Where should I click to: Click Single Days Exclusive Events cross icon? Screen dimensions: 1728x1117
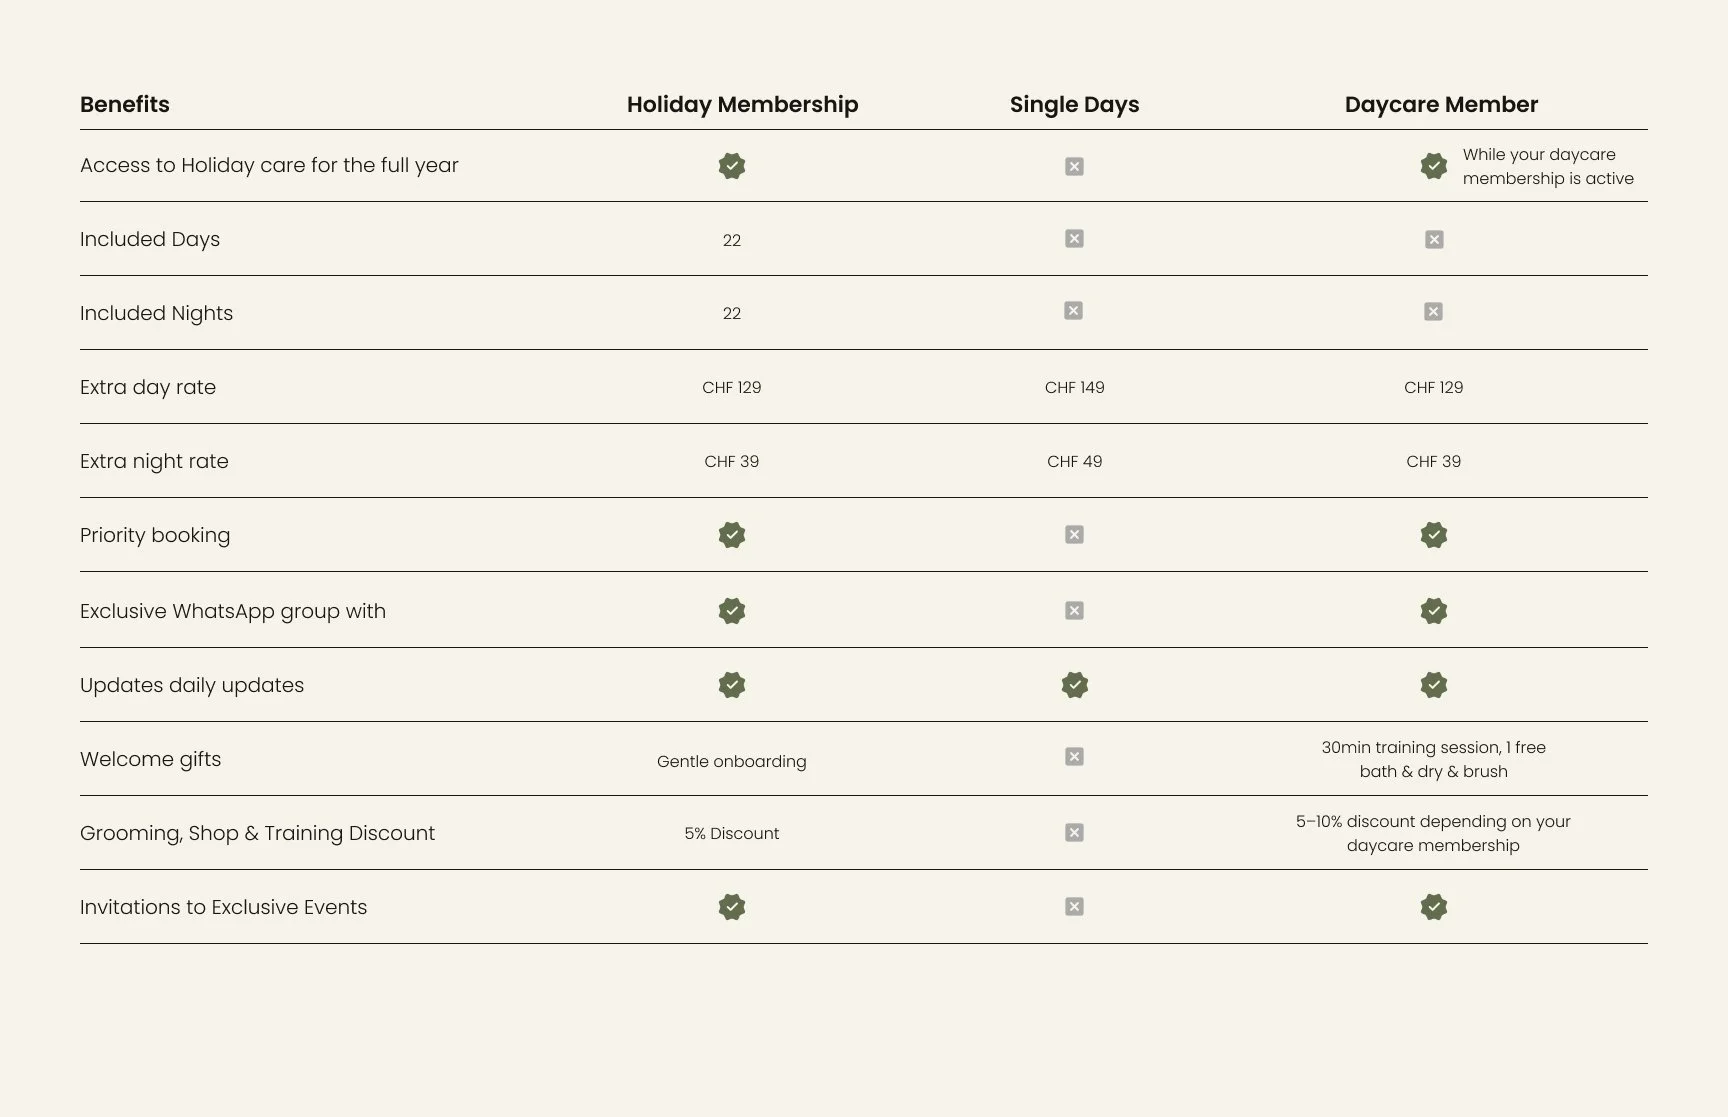click(x=1074, y=906)
